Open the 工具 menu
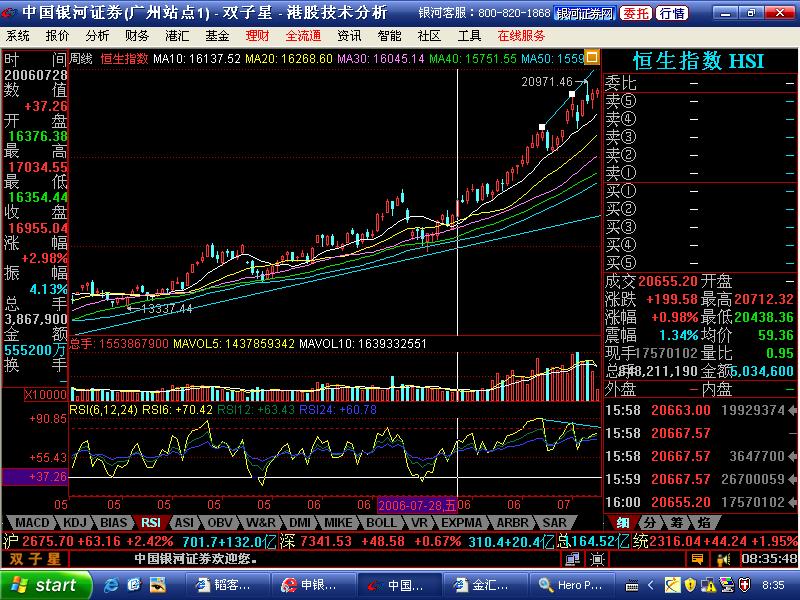This screenshot has width=800, height=600. point(469,36)
